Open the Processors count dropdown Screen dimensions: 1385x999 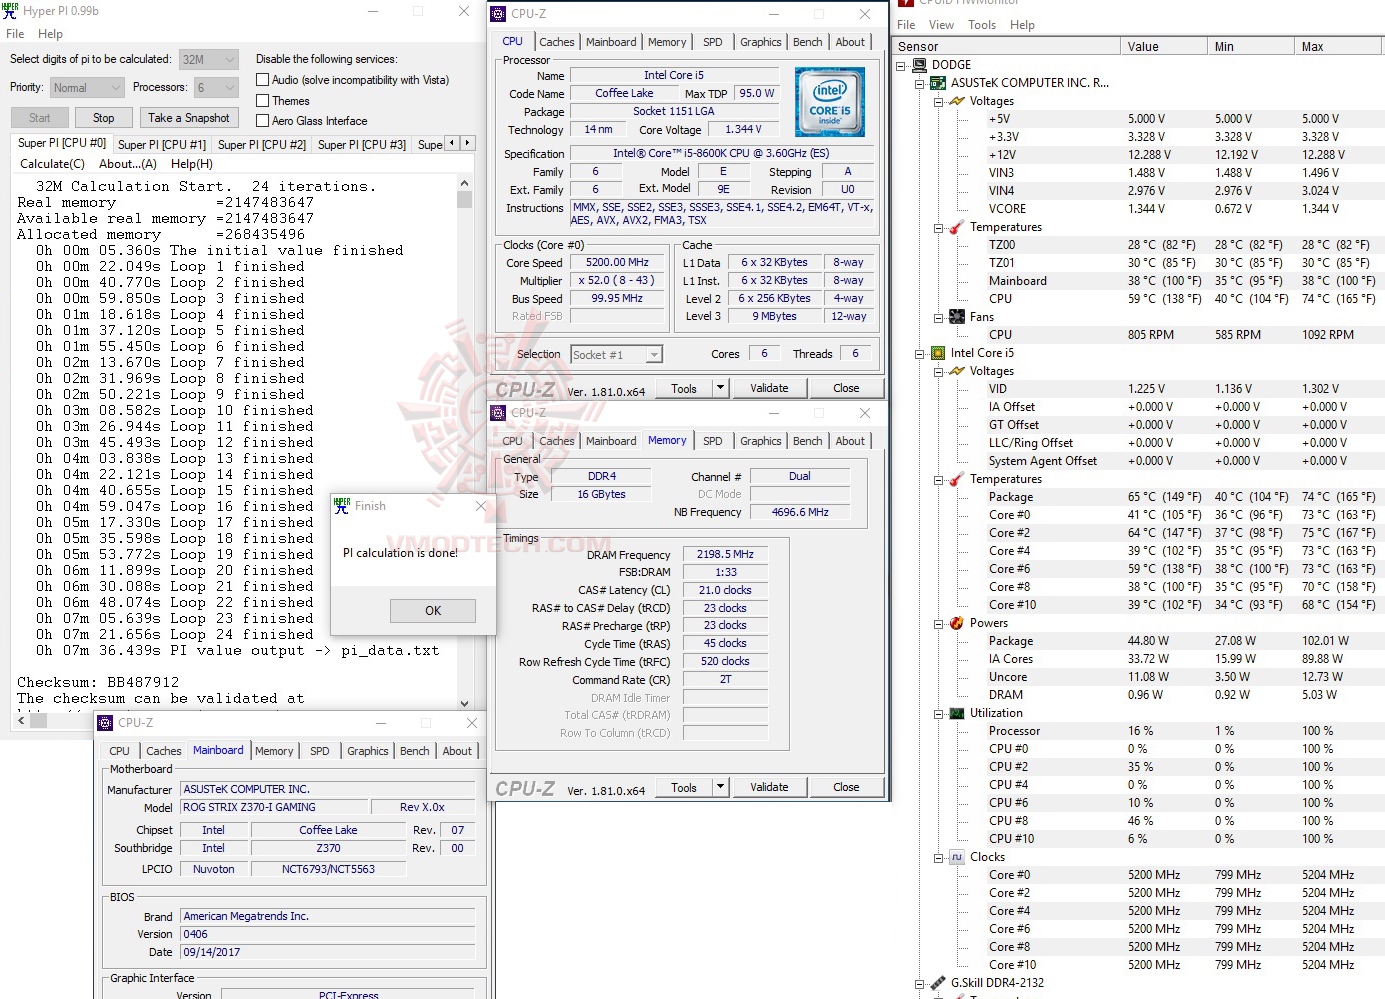click(x=216, y=88)
